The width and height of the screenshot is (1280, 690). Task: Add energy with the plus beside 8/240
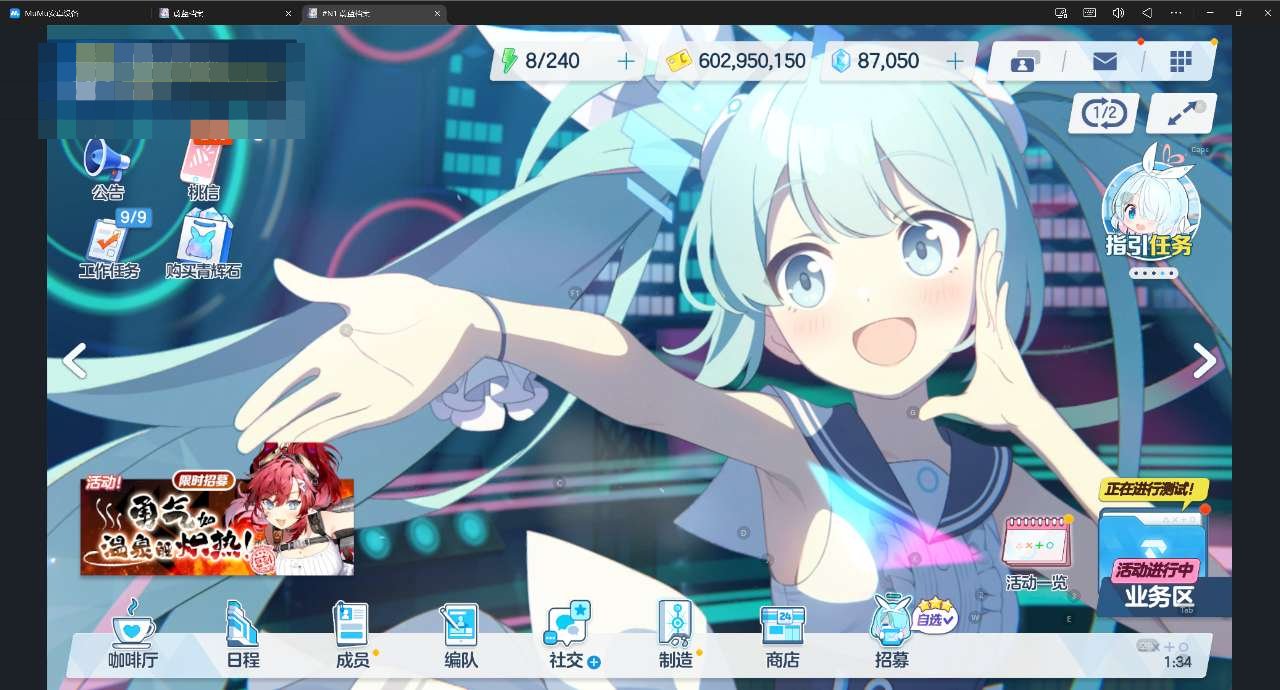tap(626, 62)
